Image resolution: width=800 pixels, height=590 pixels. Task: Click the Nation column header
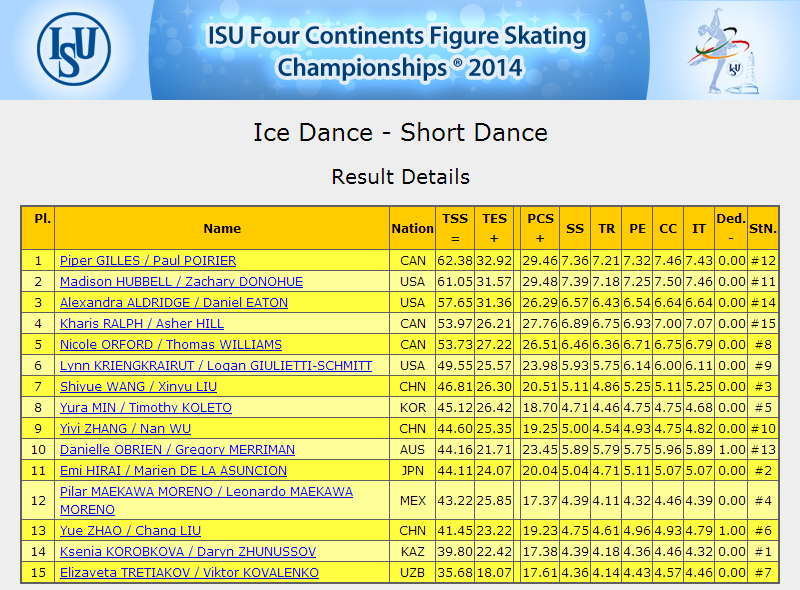(412, 228)
